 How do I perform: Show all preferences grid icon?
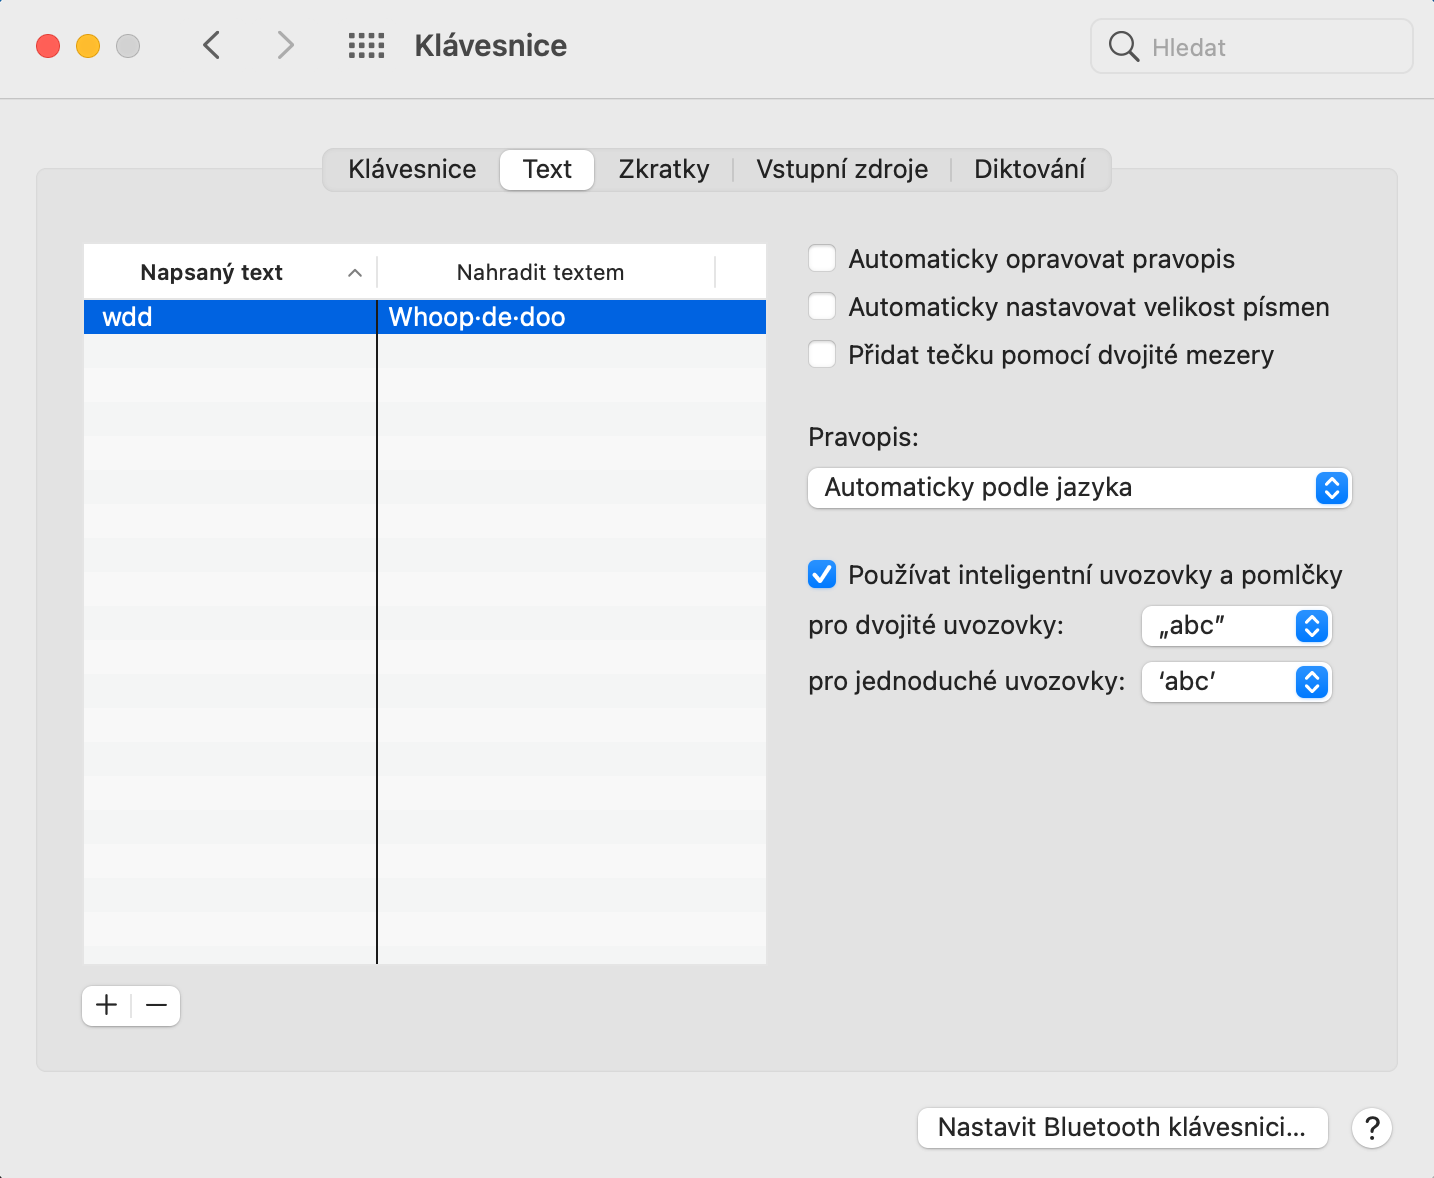(x=366, y=45)
